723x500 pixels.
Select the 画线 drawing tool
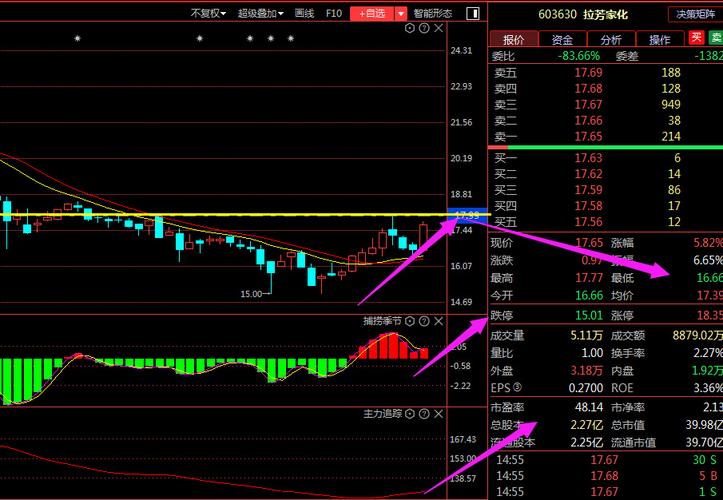(304, 13)
